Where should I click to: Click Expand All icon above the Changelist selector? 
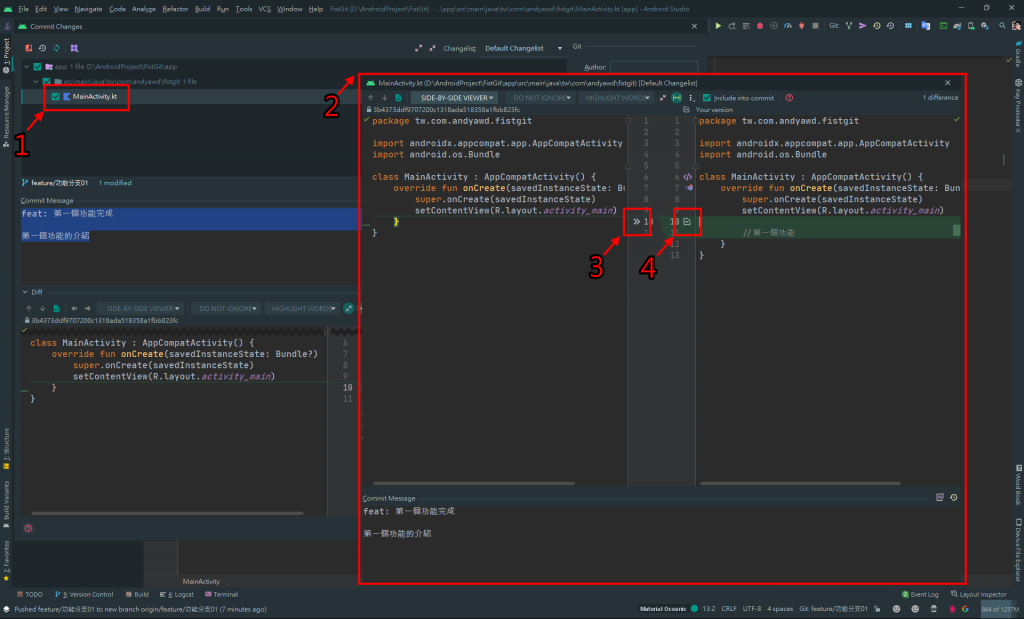[419, 48]
